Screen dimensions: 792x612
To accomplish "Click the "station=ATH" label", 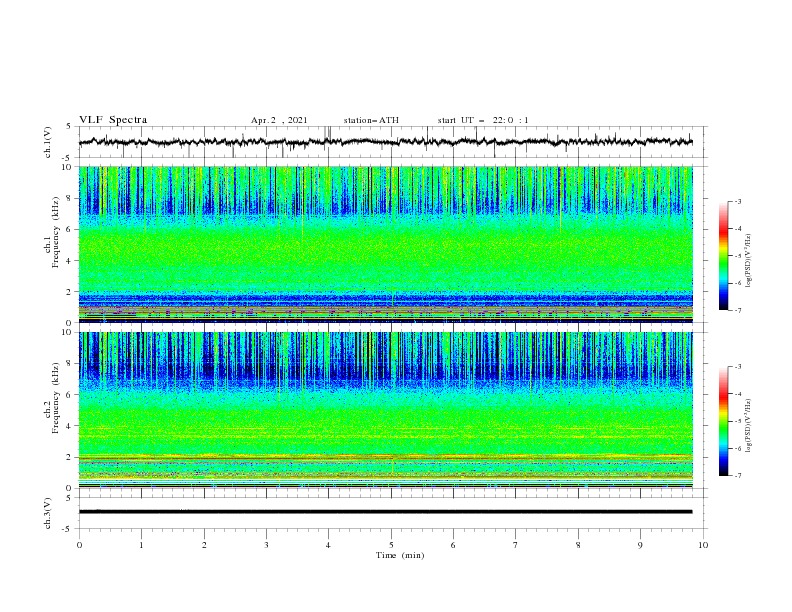I will point(371,120).
